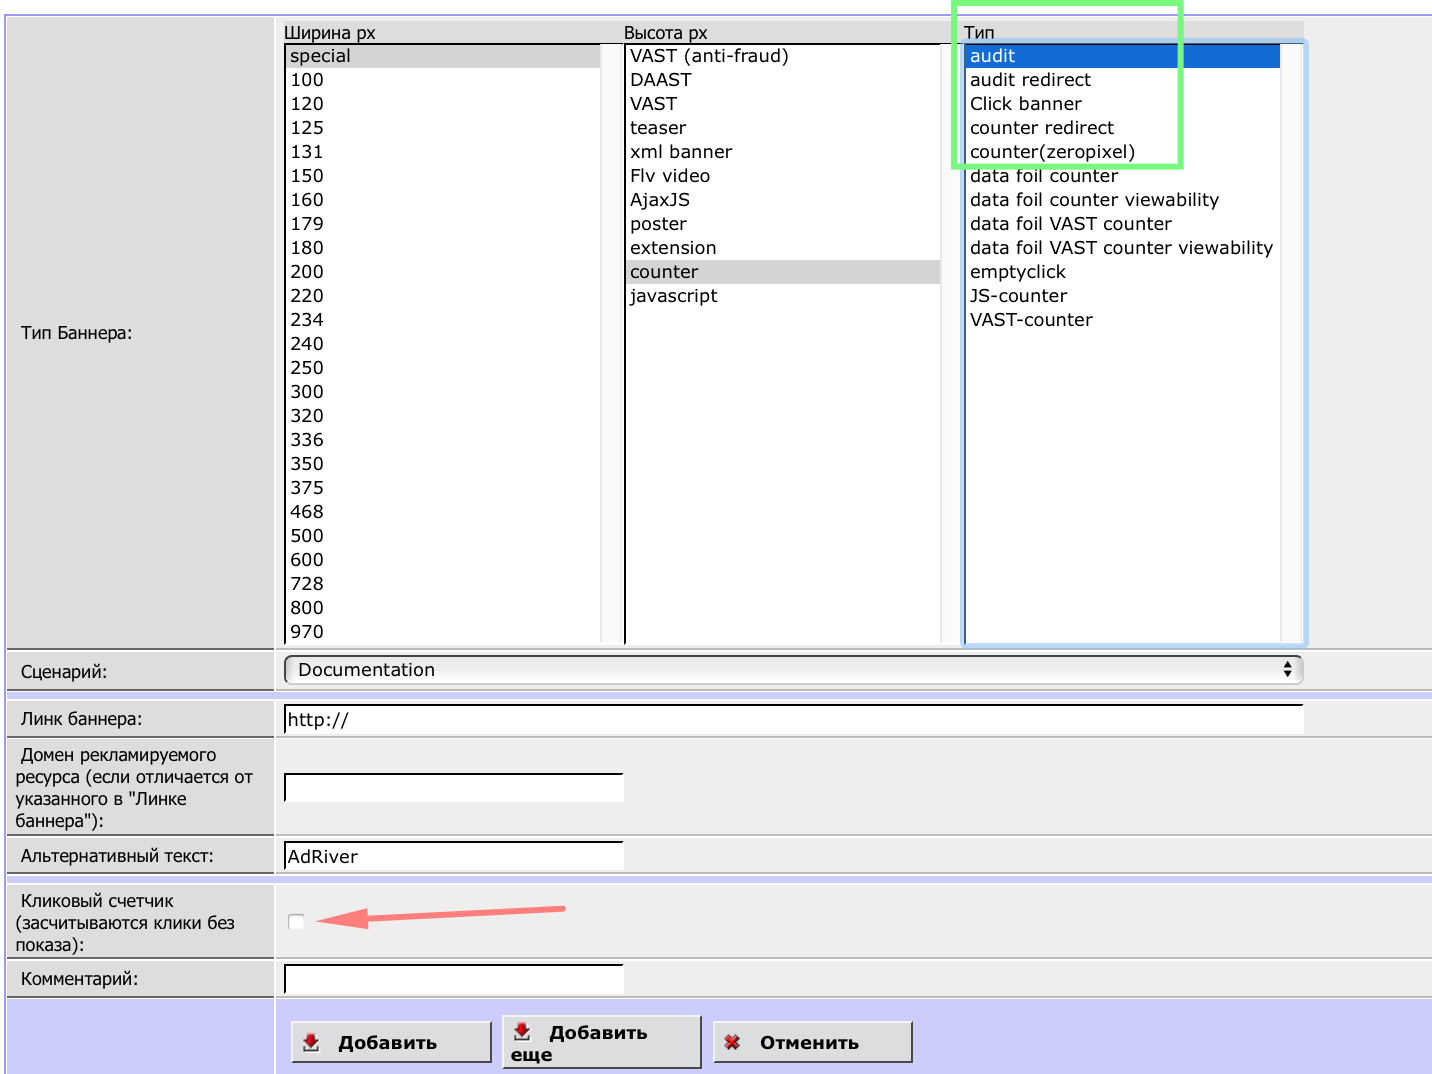Select plain 'VAST' in the height list
The height and width of the screenshot is (1074, 1432).
point(783,104)
